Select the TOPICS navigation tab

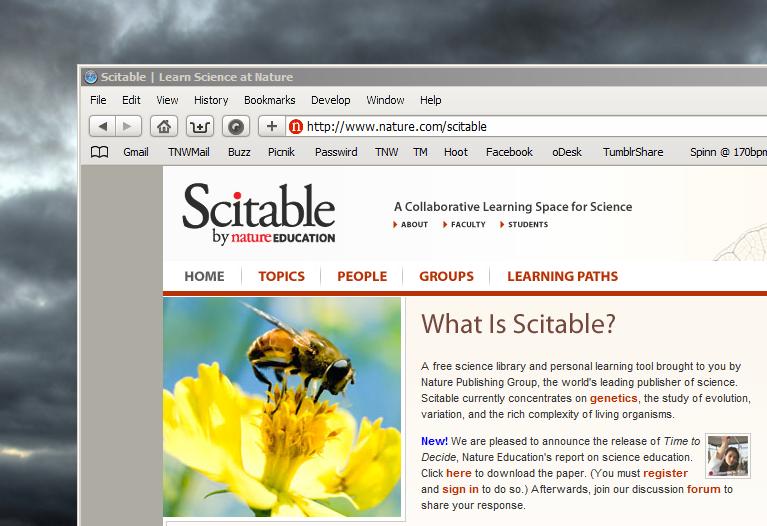point(282,276)
